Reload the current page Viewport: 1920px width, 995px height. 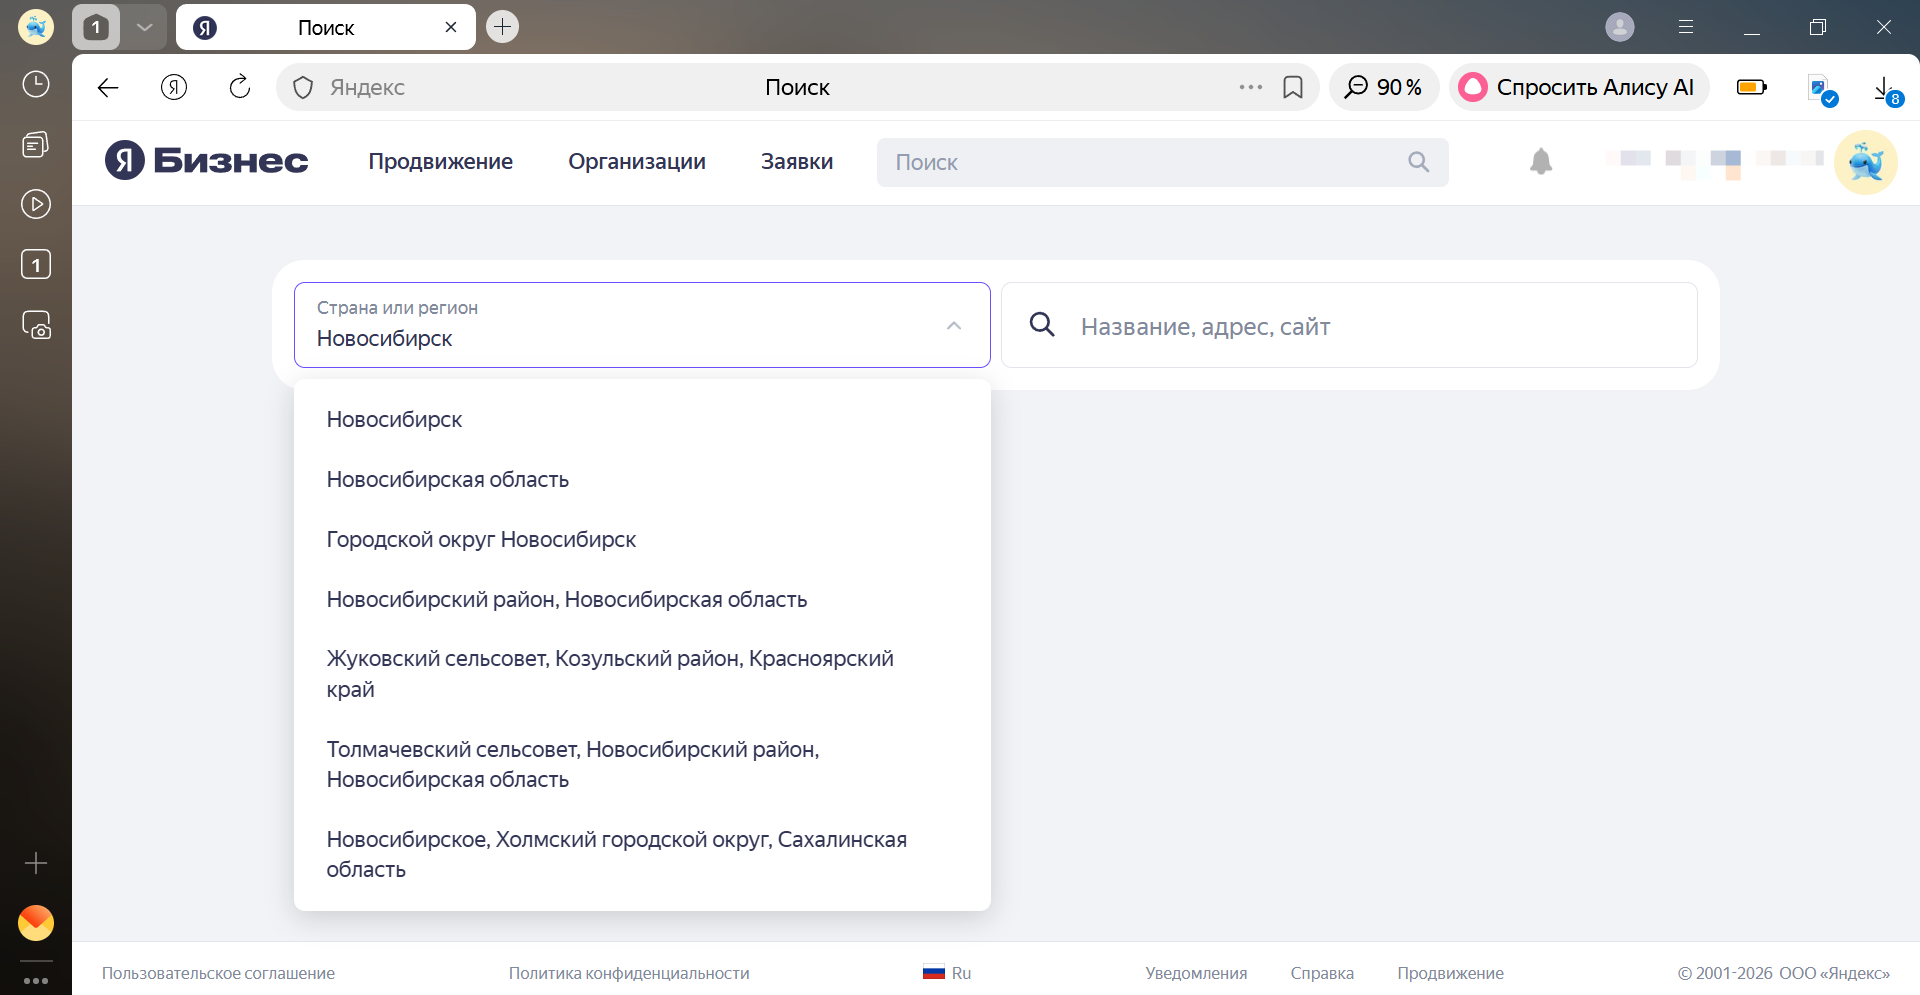tap(240, 88)
